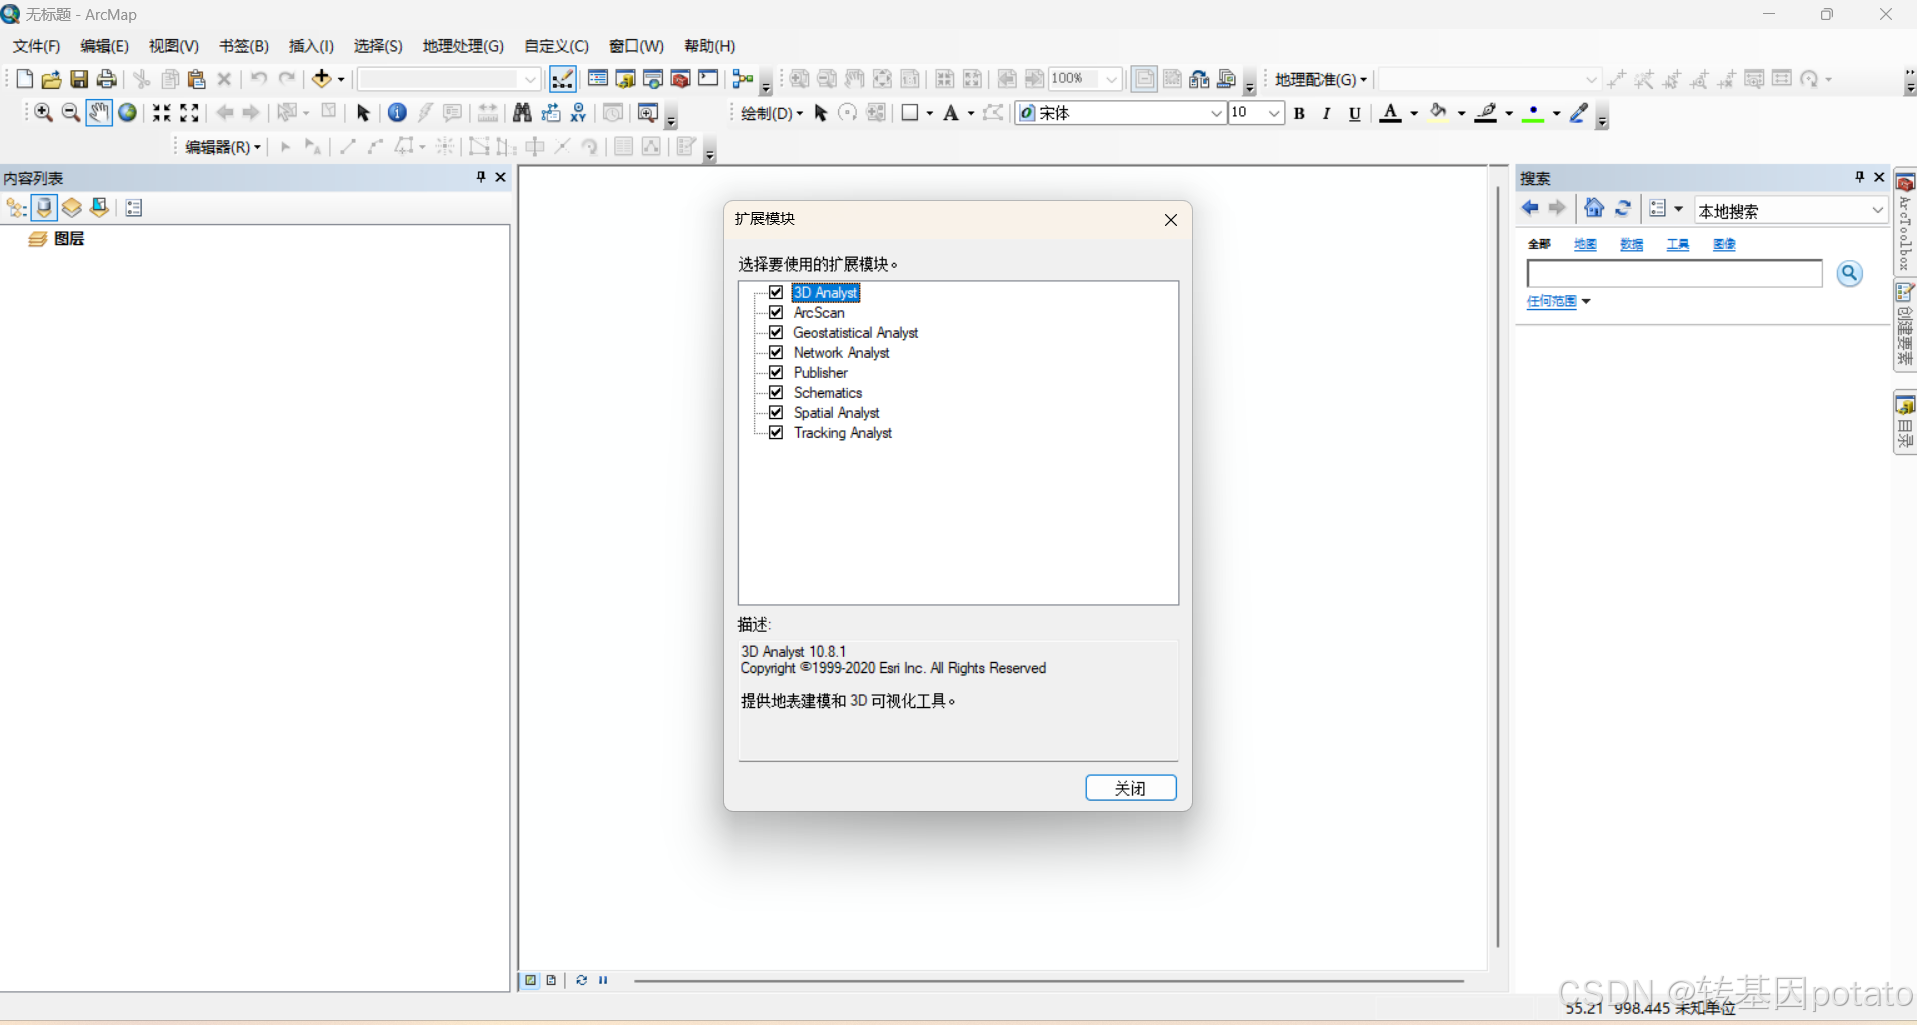Toggle Geostatistical Analyst checkbox
The height and width of the screenshot is (1025, 1917).
point(776,332)
